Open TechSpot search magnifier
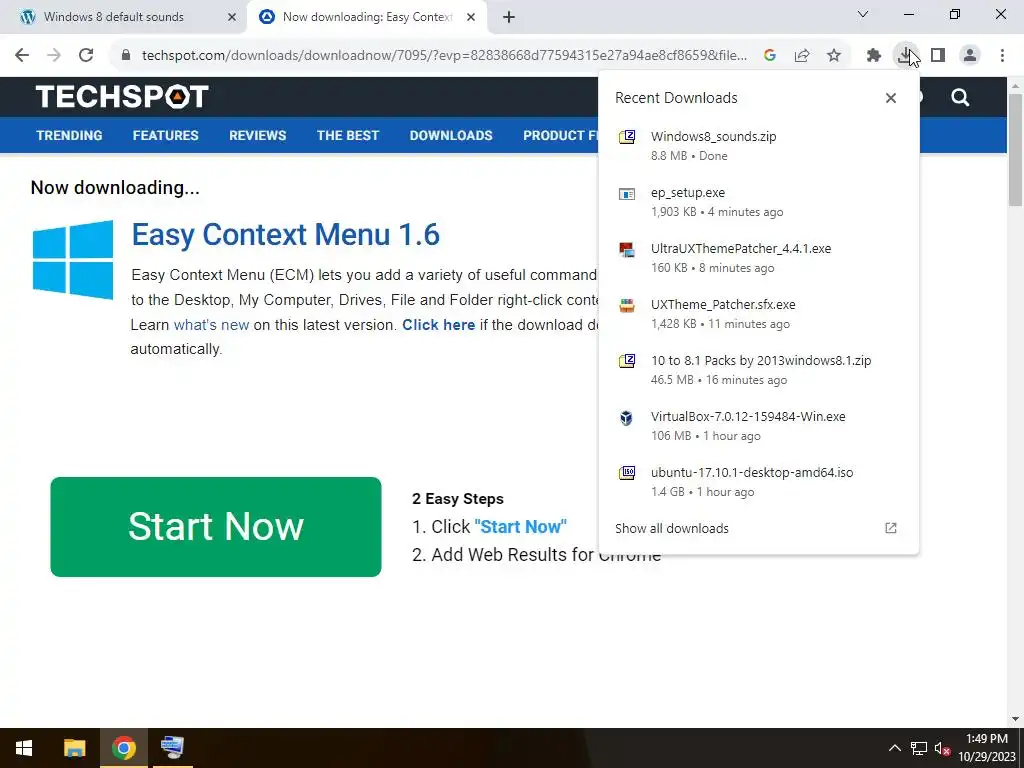The image size is (1024, 768). click(960, 97)
